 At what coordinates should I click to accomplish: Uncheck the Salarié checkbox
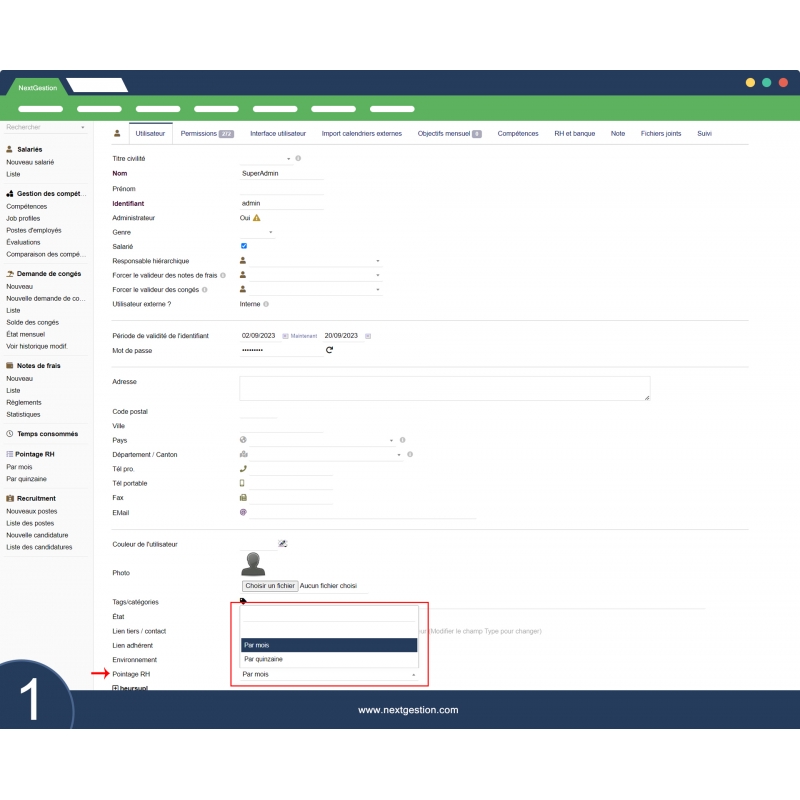tap(243, 245)
